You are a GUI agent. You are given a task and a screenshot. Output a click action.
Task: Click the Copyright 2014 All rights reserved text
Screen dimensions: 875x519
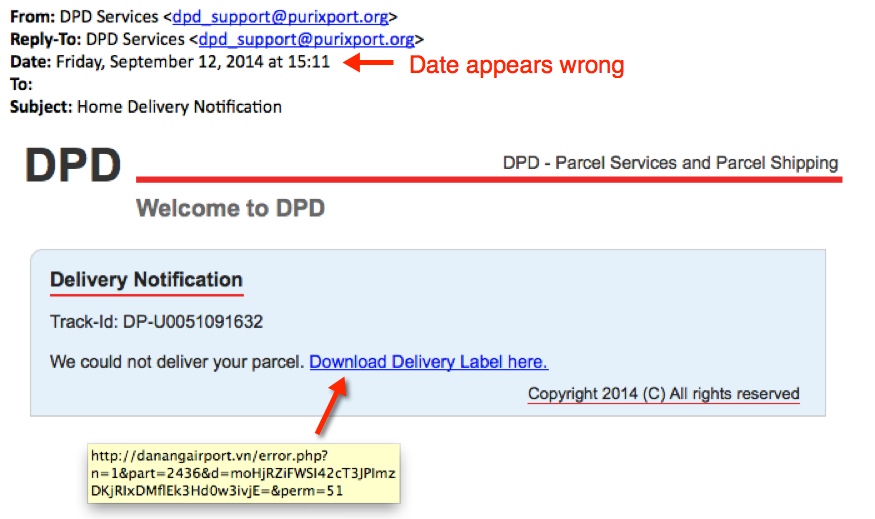[664, 393]
